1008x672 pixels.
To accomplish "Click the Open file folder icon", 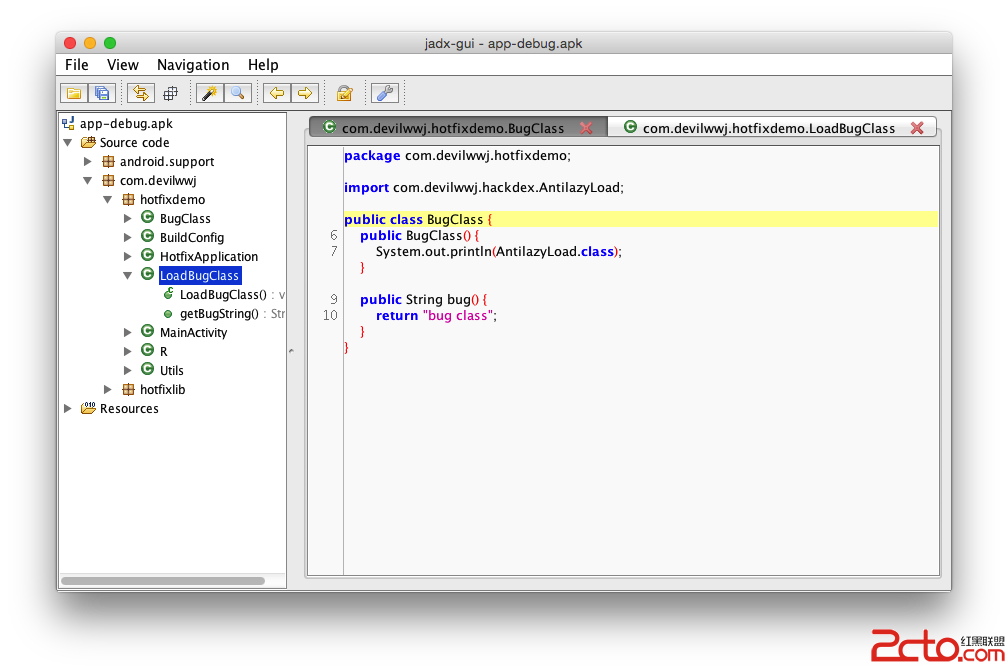I will (x=73, y=93).
